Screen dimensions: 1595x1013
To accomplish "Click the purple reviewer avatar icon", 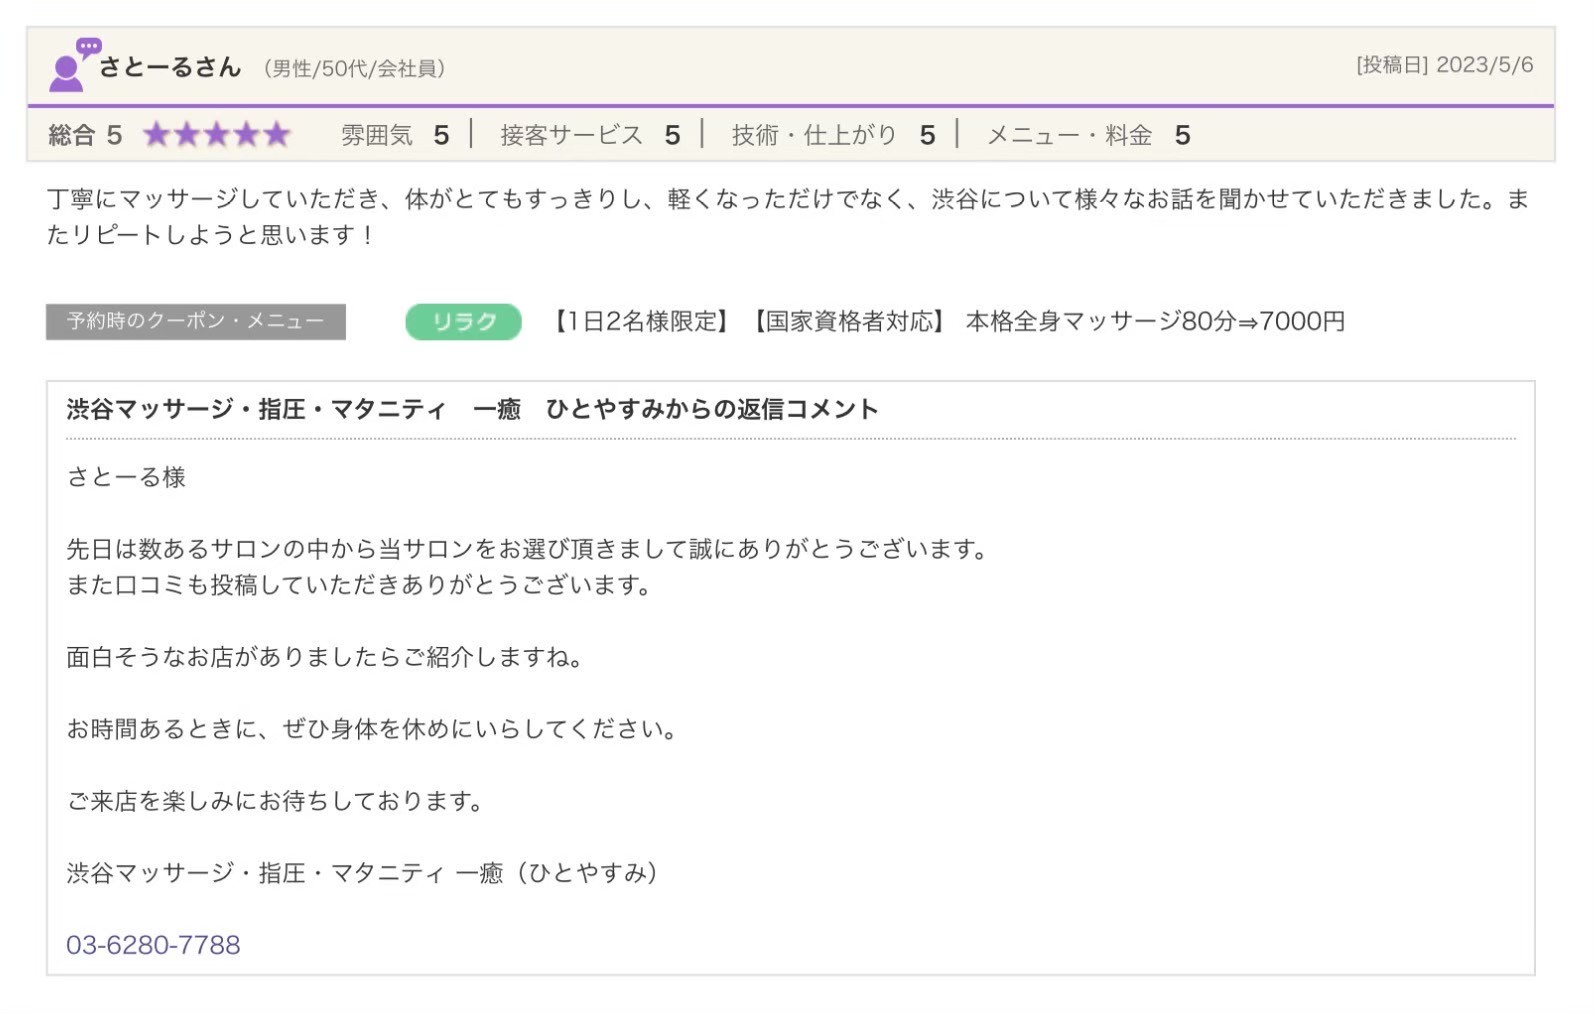I will (x=74, y=65).
